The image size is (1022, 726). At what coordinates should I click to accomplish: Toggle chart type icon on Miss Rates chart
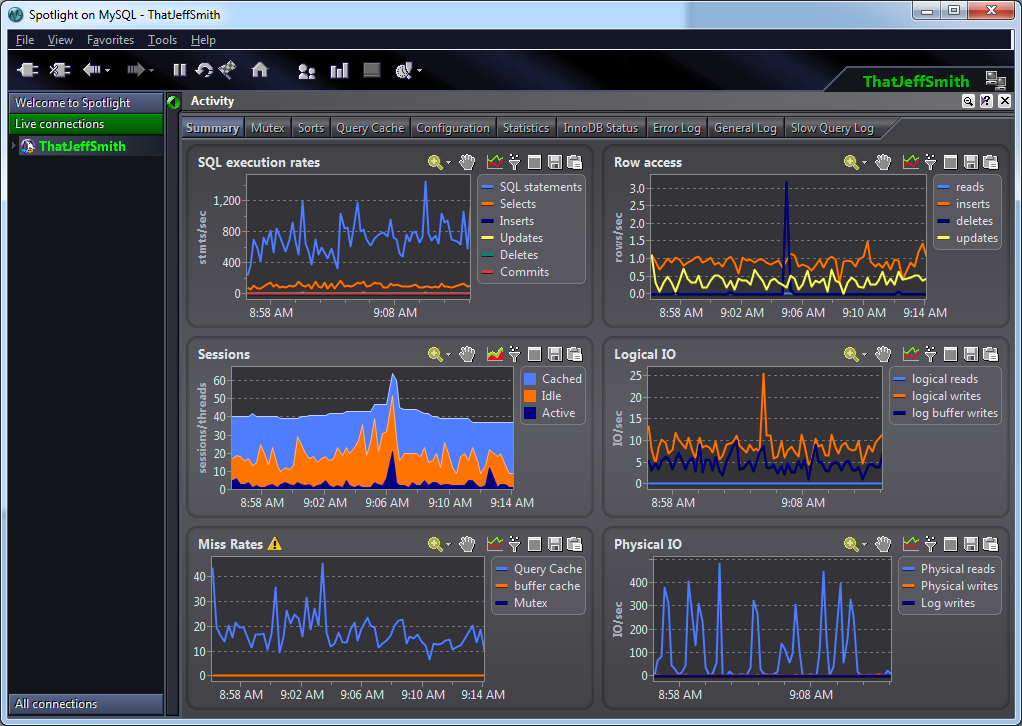pyautogui.click(x=495, y=543)
